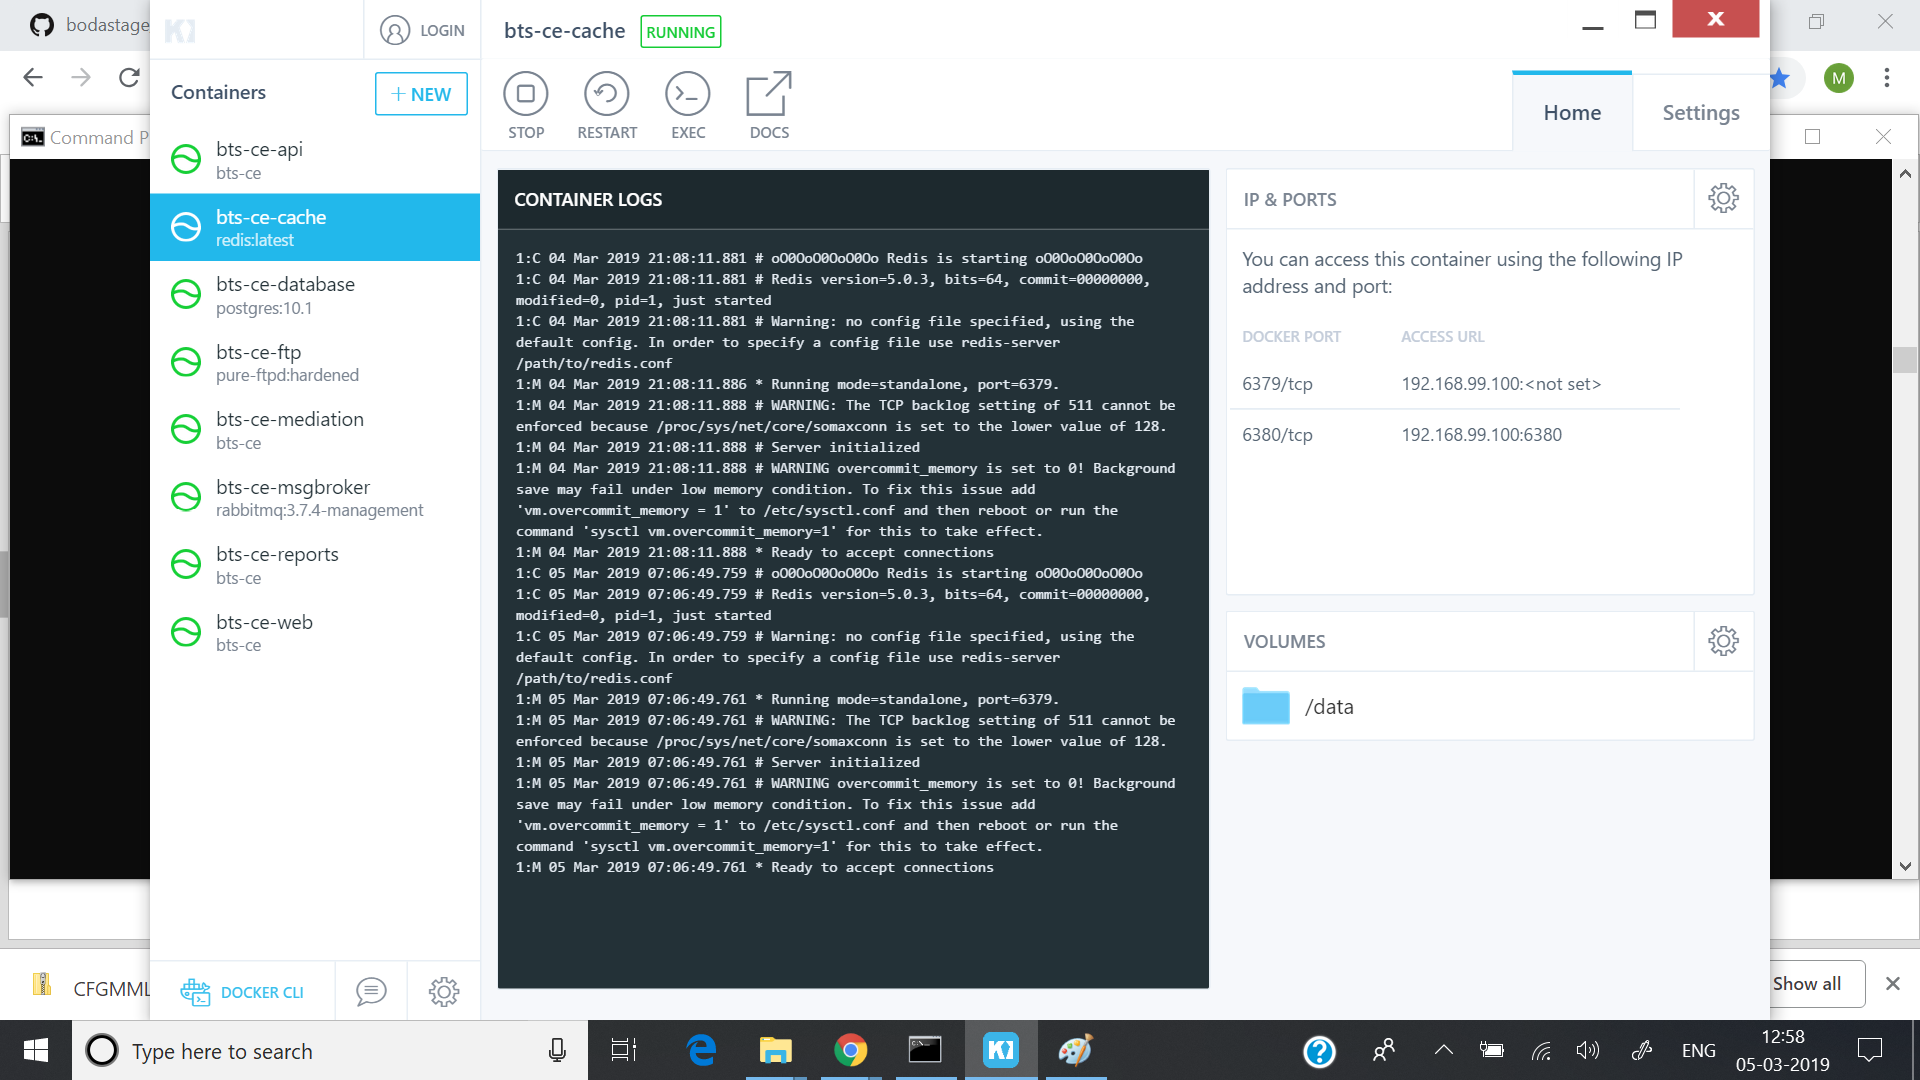Select bts-ce-api container
This screenshot has width=1920, height=1080.
tap(315, 159)
